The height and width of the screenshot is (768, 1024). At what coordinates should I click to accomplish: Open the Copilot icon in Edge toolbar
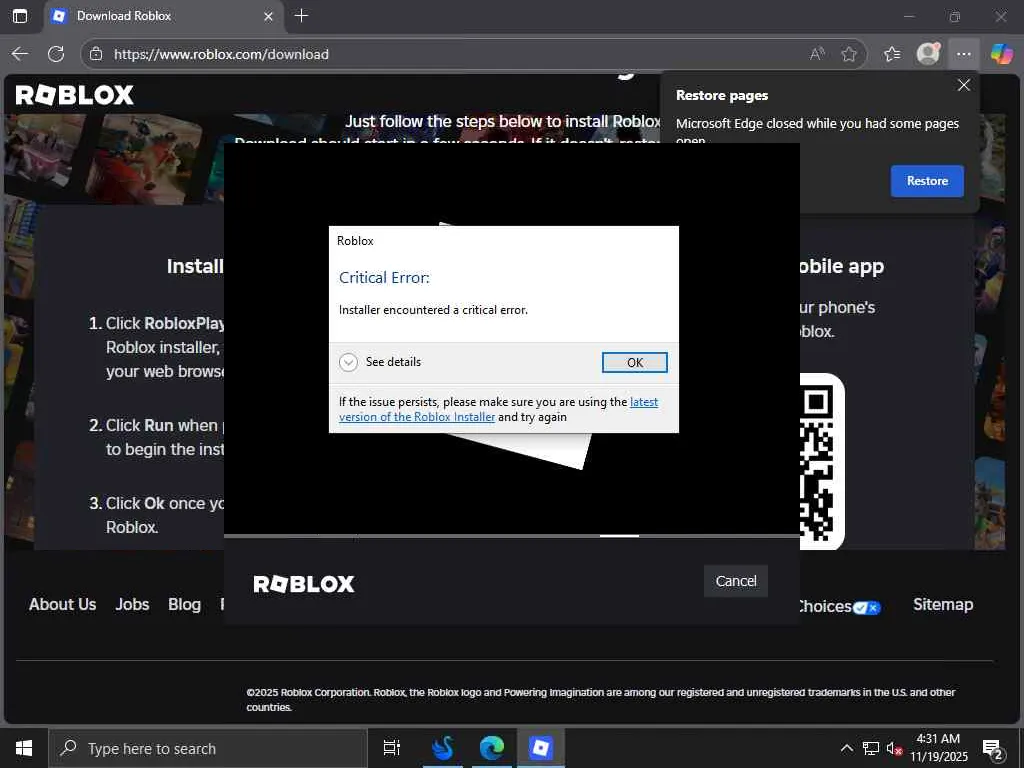coord(1001,54)
